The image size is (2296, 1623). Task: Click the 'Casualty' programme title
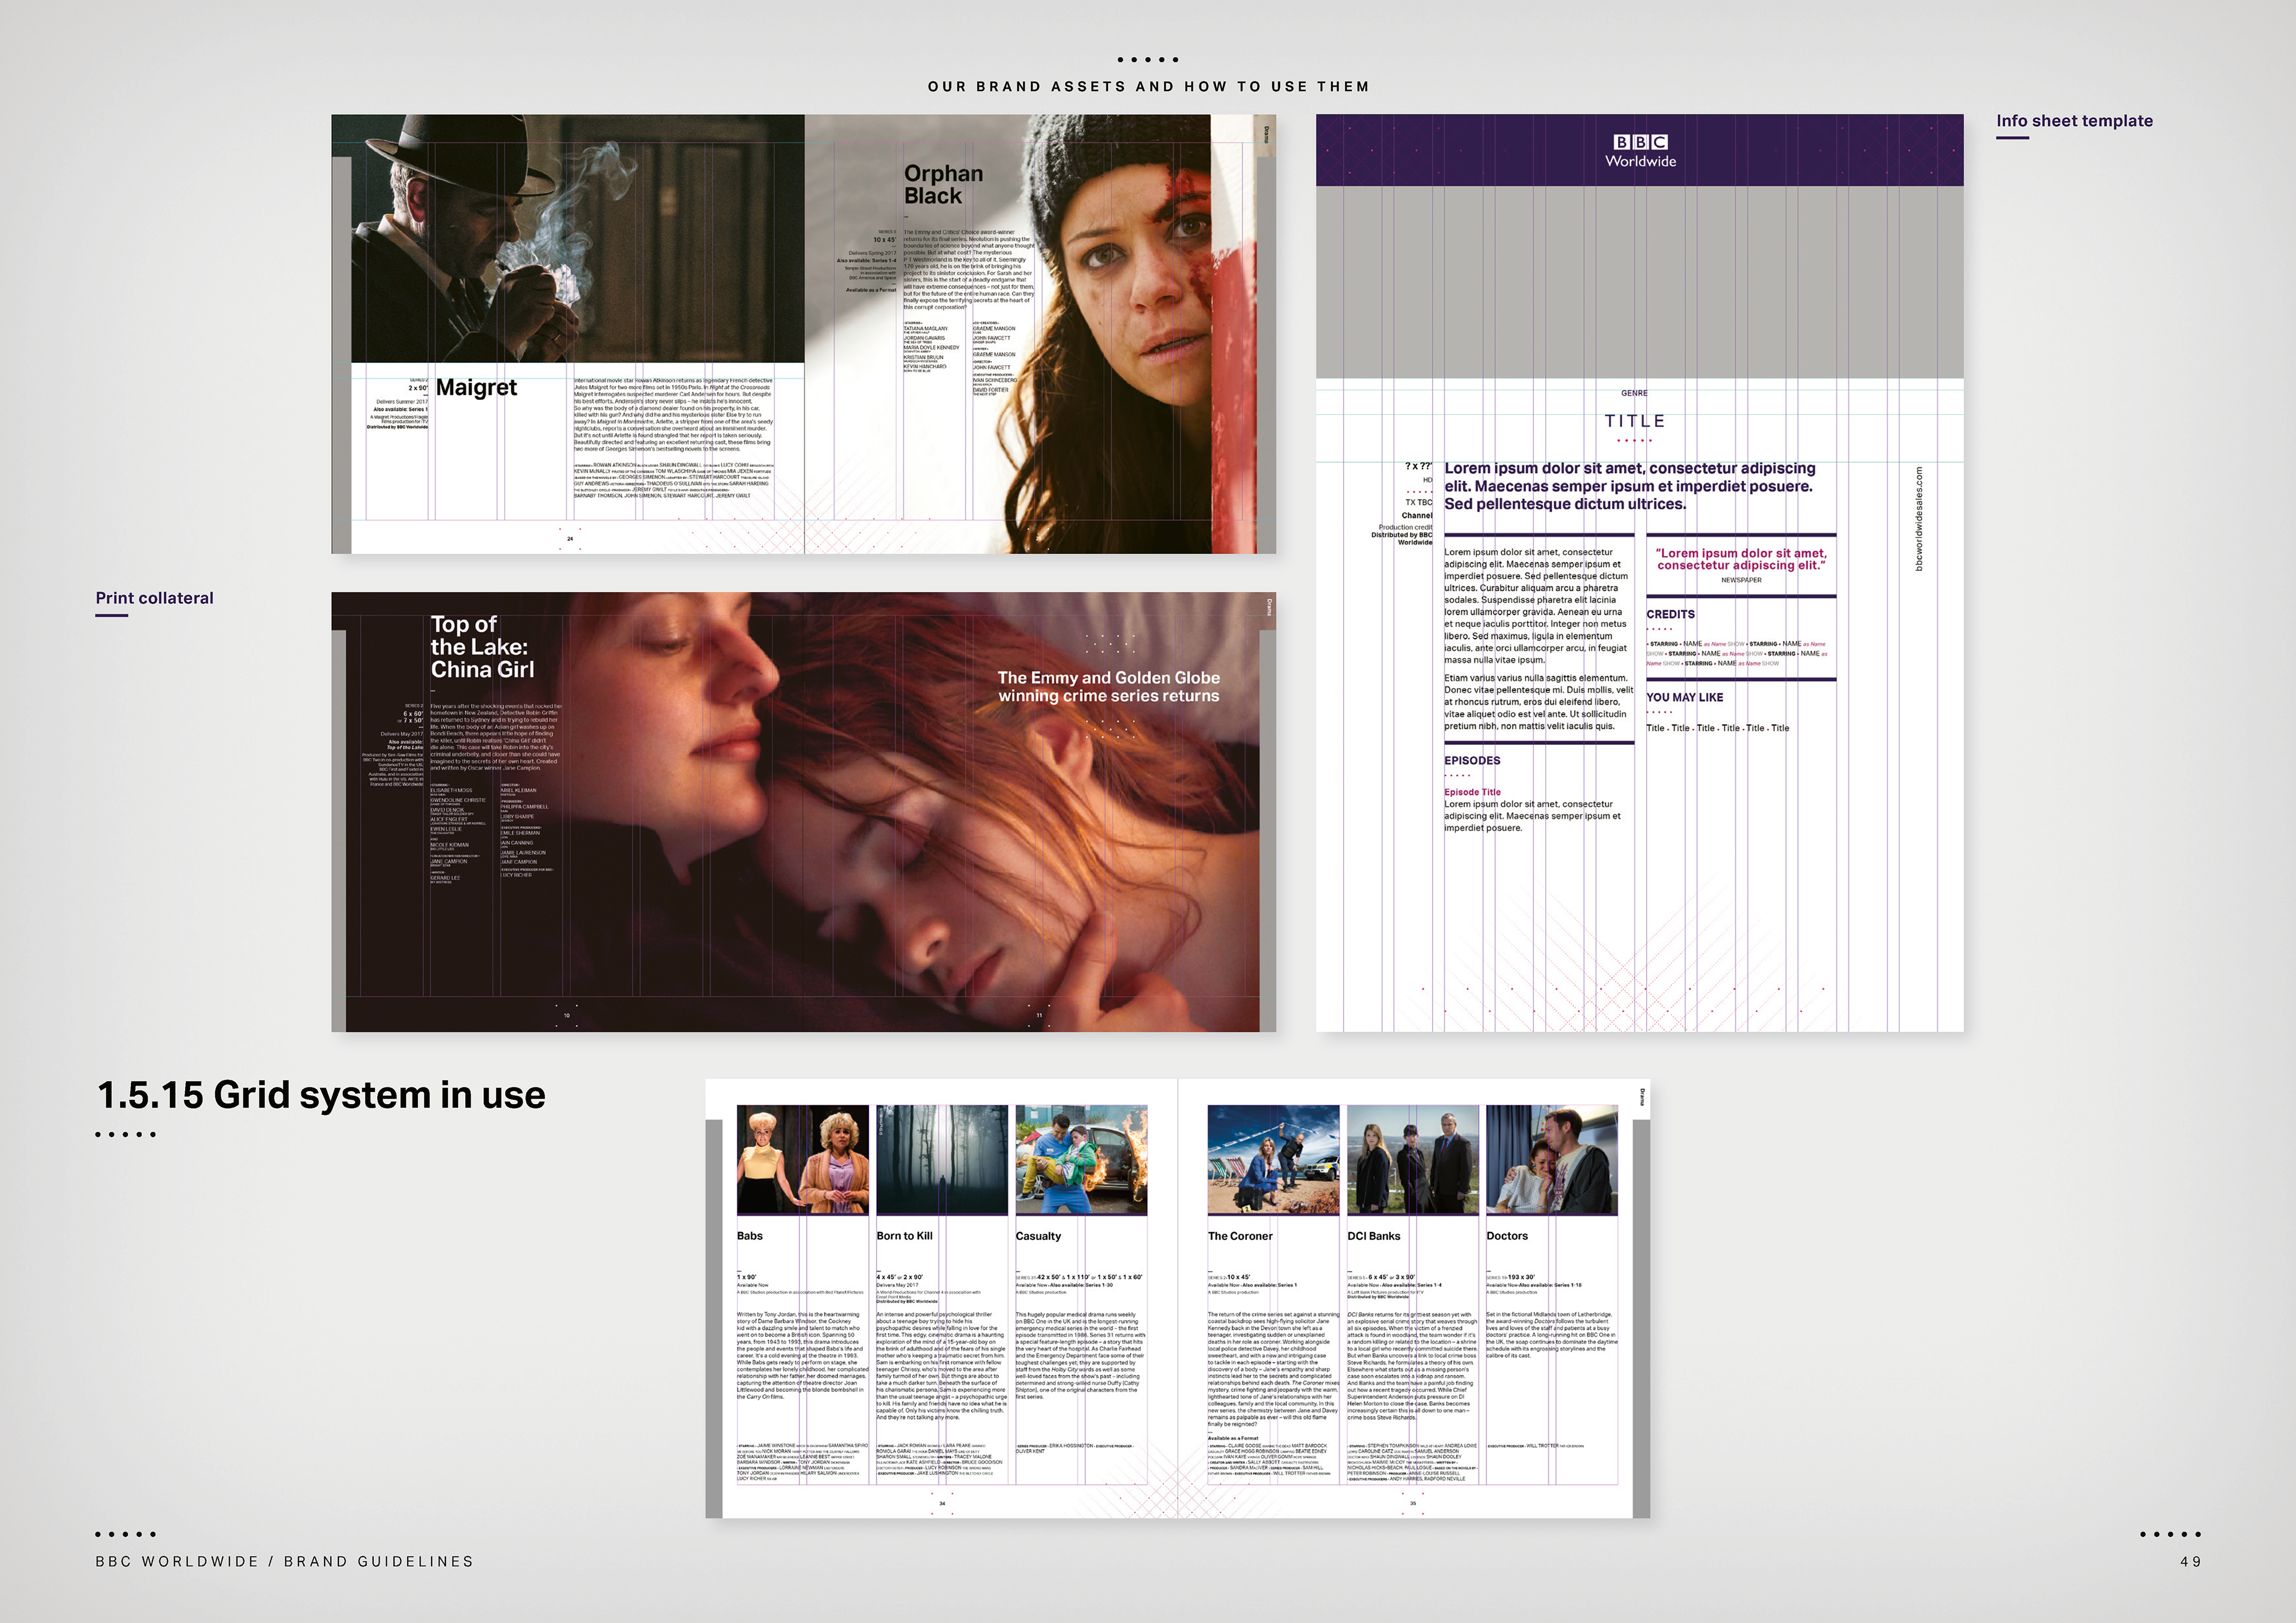1038,1236
